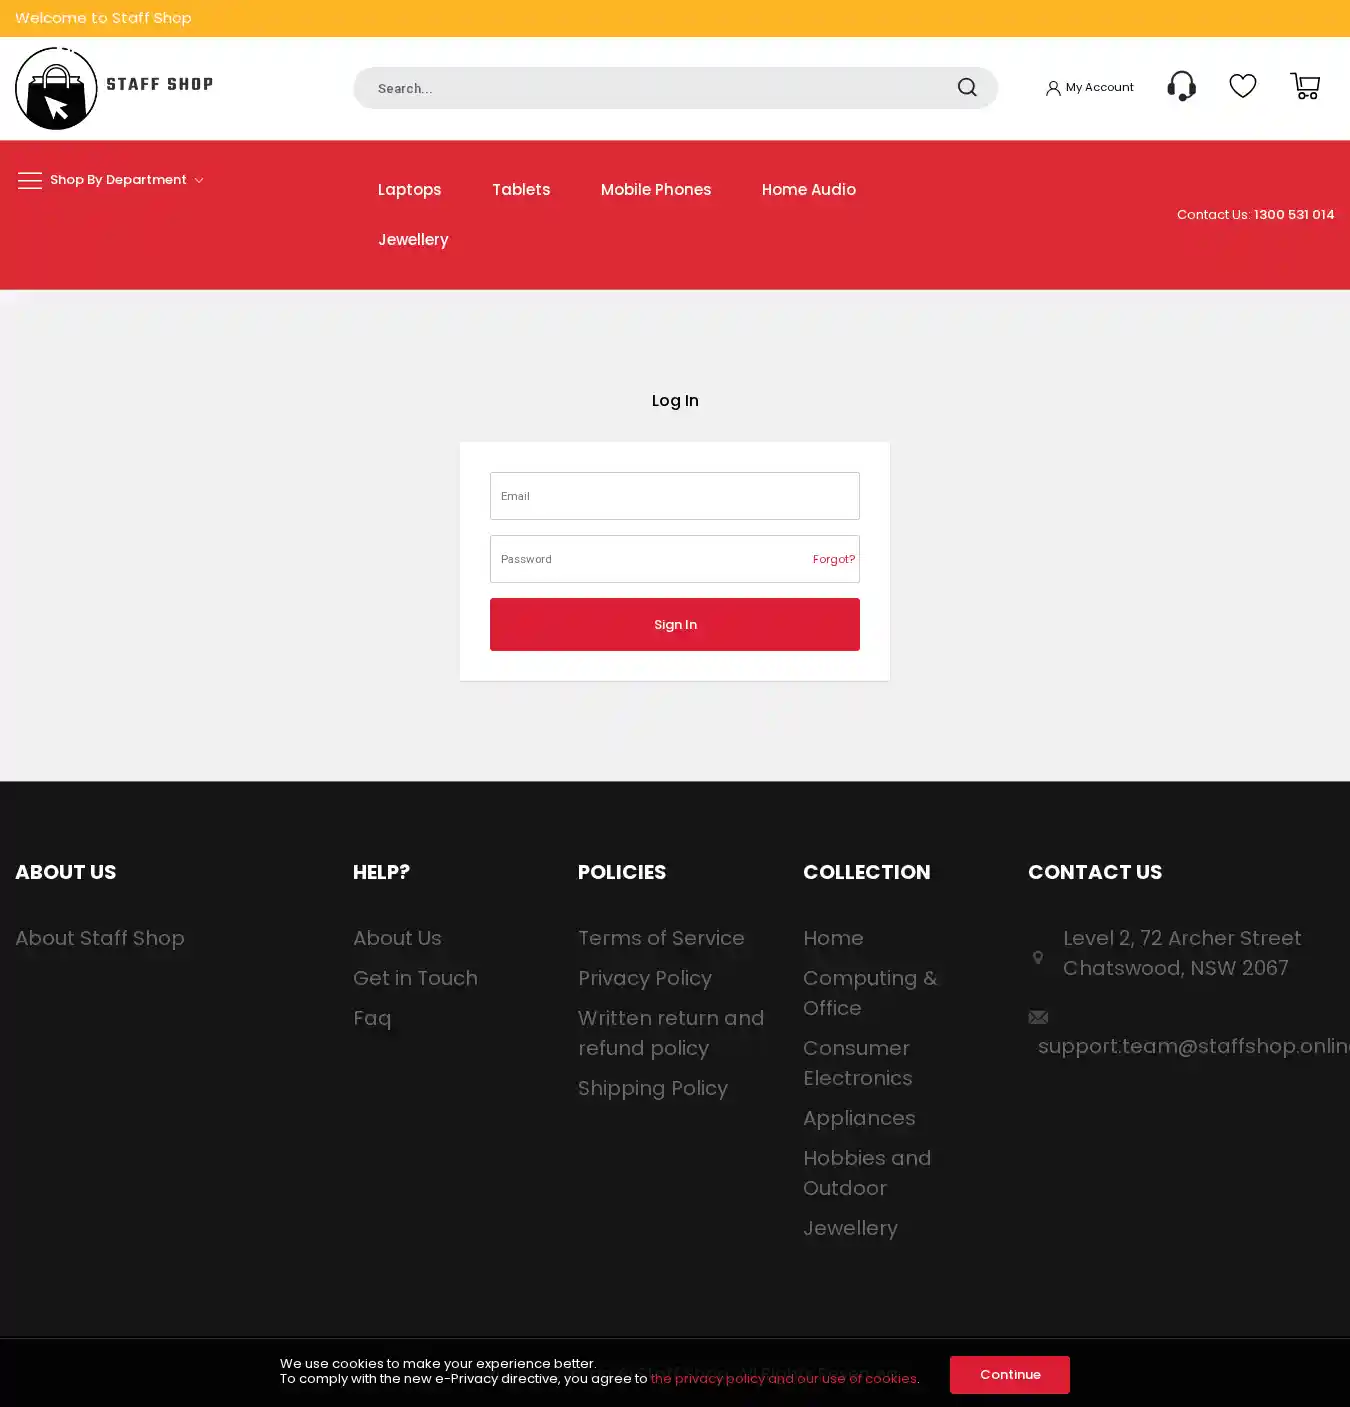Open the shopping cart icon
Viewport: 1350px width, 1407px height.
tap(1305, 86)
